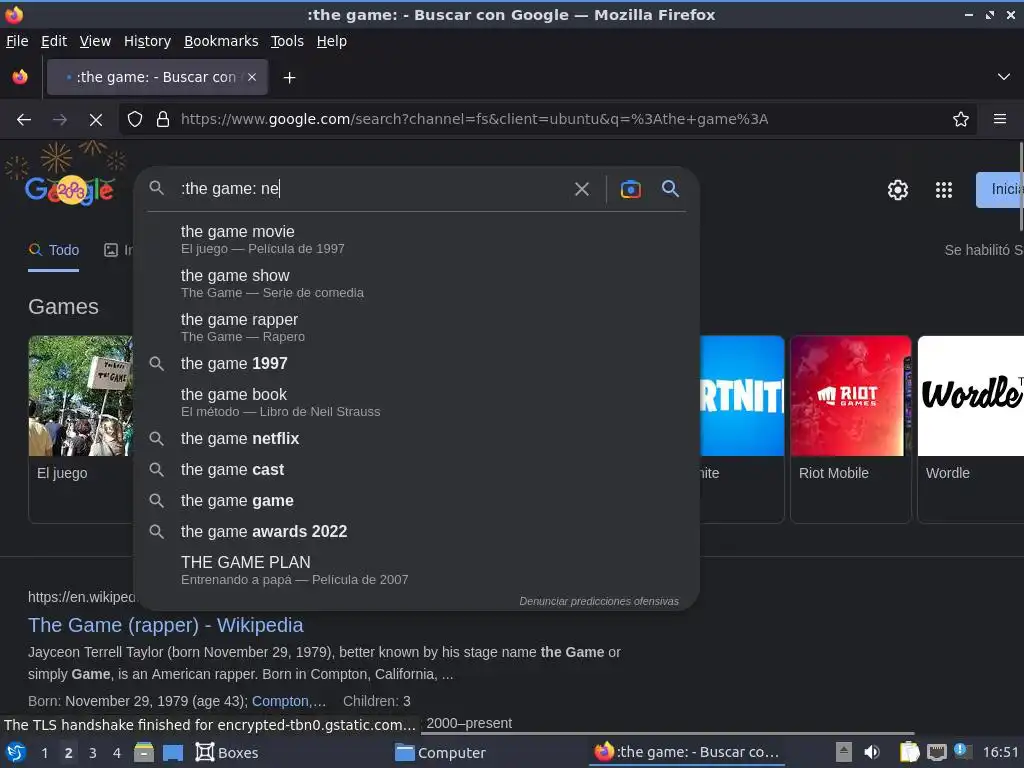Image resolution: width=1024 pixels, height=768 pixels.
Task: Click the Google doodle logo
Action: pos(69,189)
